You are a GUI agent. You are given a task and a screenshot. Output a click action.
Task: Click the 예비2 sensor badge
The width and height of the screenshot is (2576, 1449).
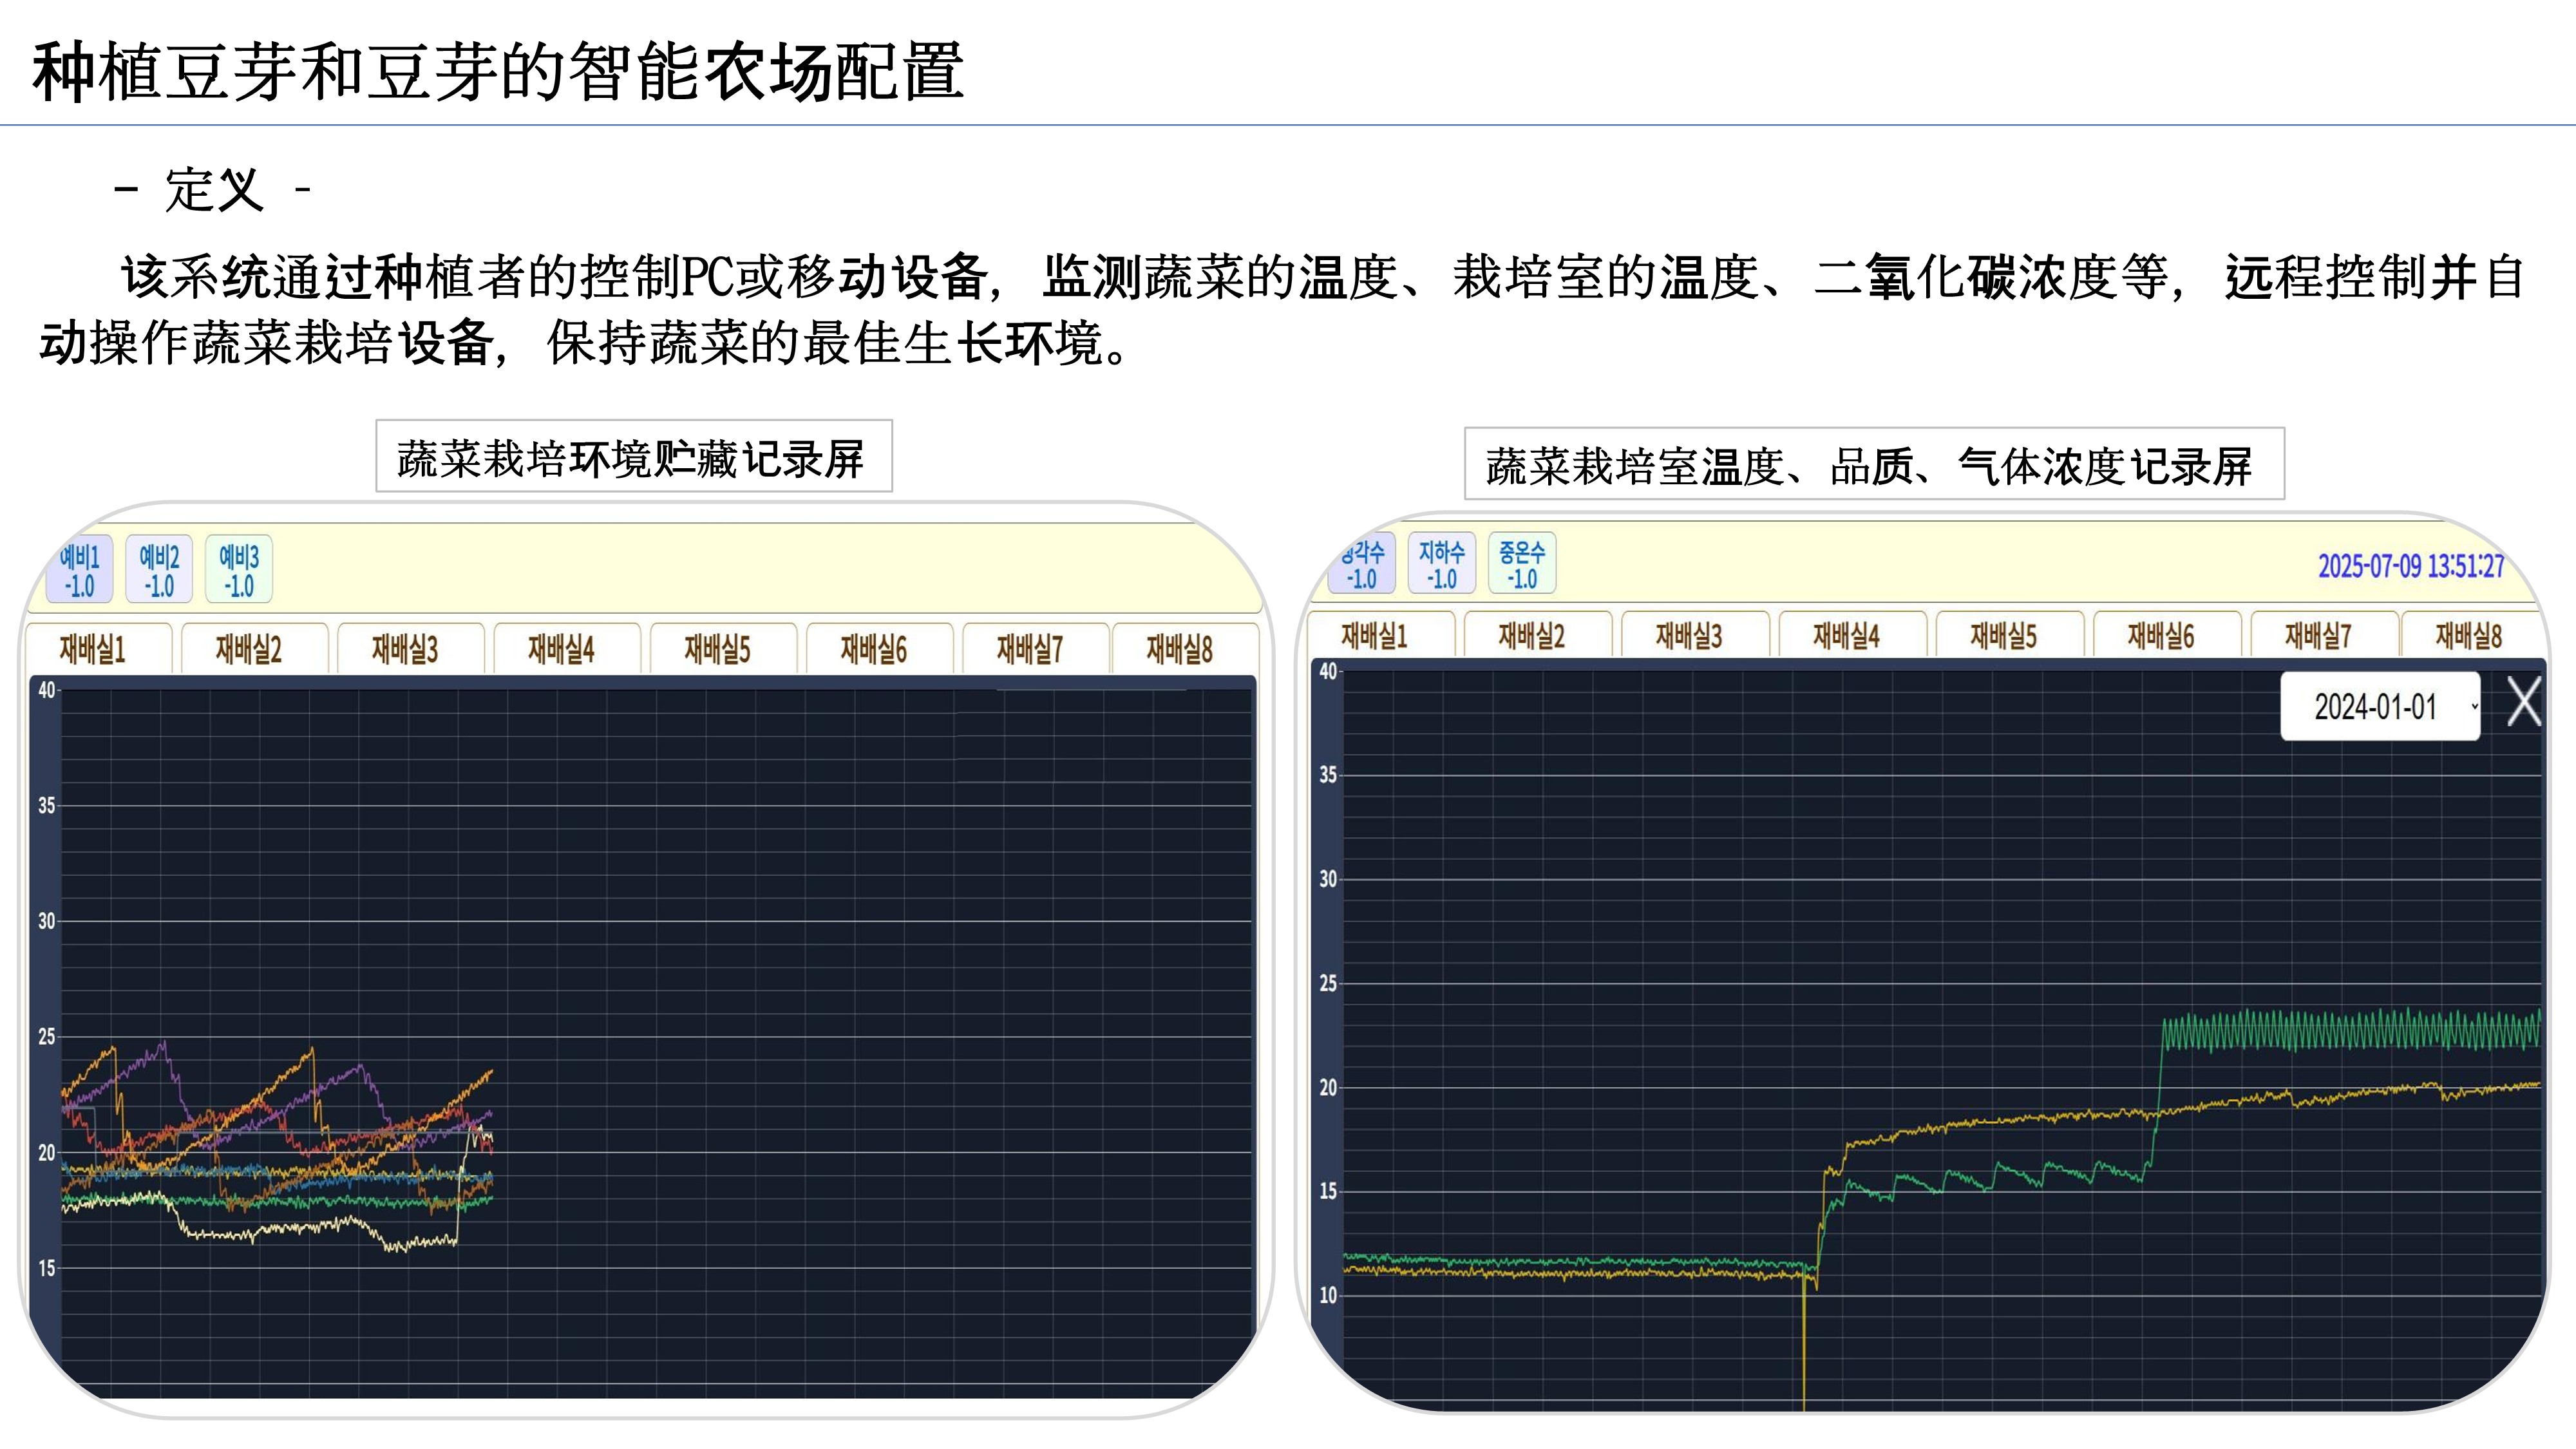click(159, 570)
